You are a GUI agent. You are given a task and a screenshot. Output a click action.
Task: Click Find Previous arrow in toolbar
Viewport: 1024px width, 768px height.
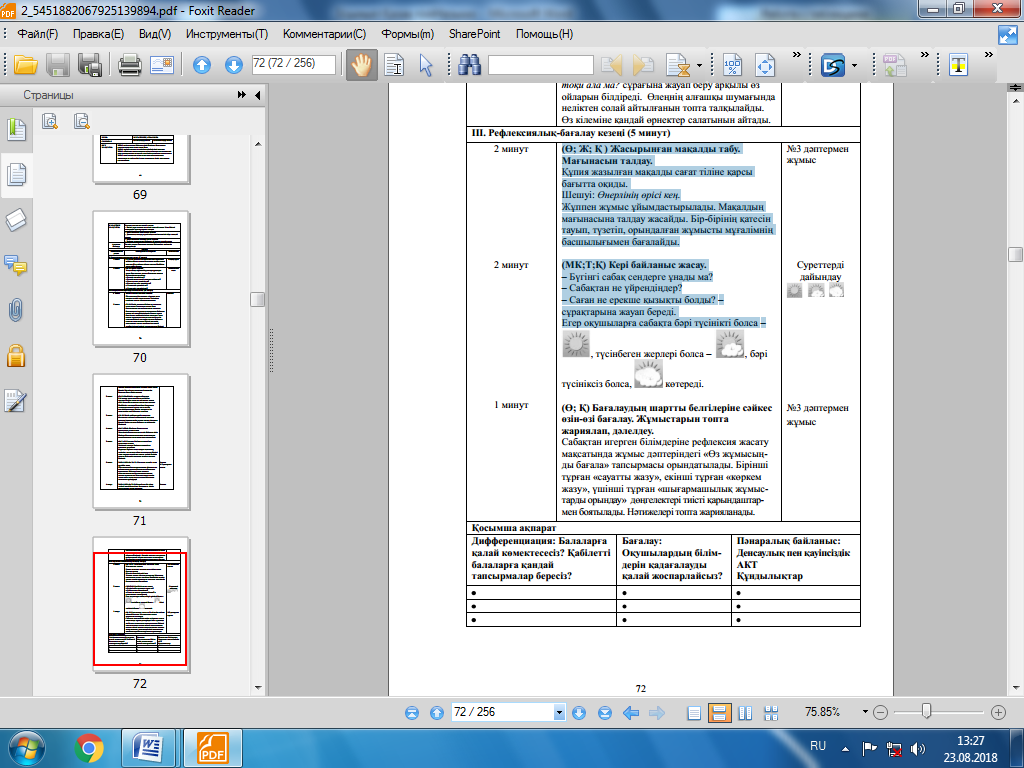pos(611,65)
